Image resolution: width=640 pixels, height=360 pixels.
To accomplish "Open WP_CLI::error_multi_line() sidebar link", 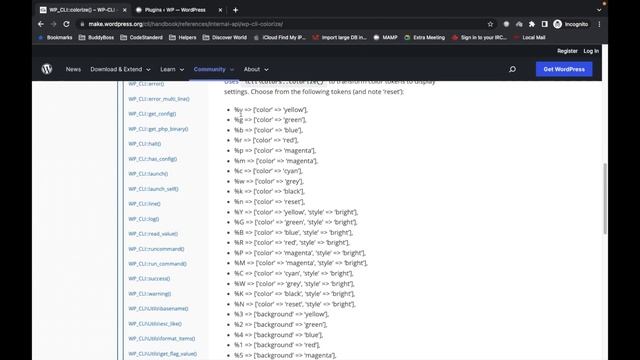I will pyautogui.click(x=159, y=99).
